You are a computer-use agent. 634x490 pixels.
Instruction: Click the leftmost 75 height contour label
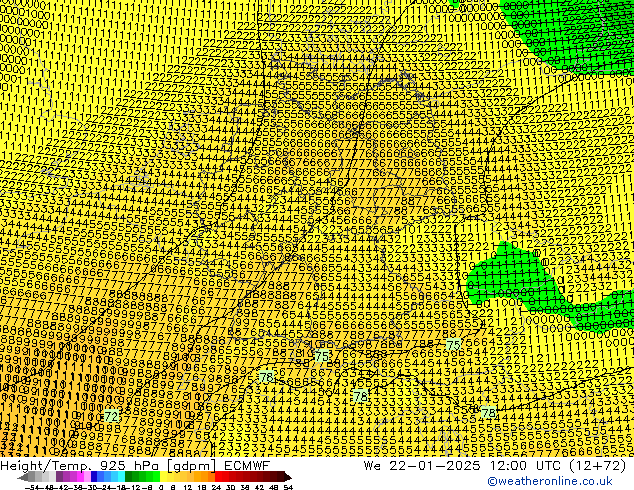tap(322, 356)
